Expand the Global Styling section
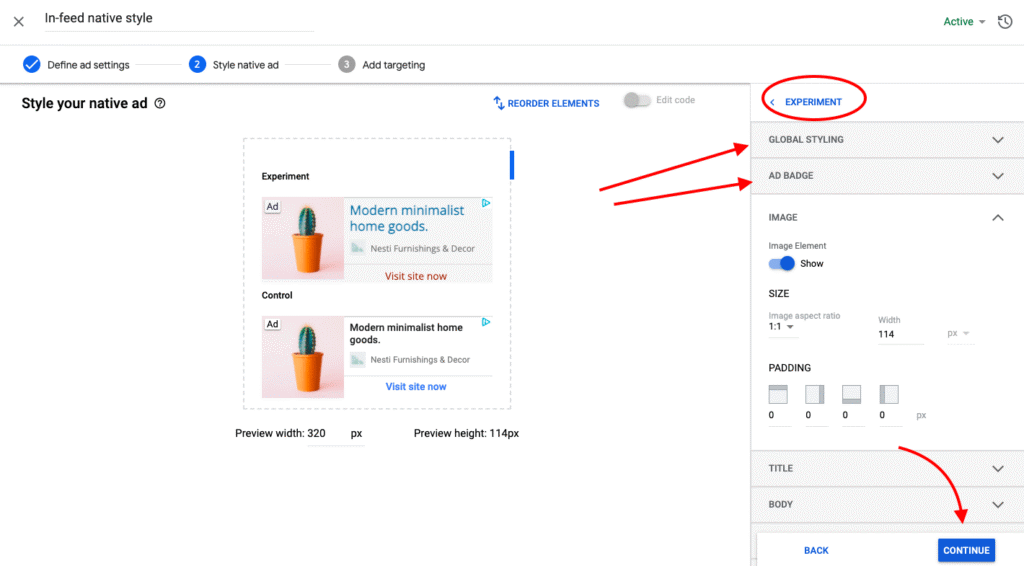 coord(888,140)
